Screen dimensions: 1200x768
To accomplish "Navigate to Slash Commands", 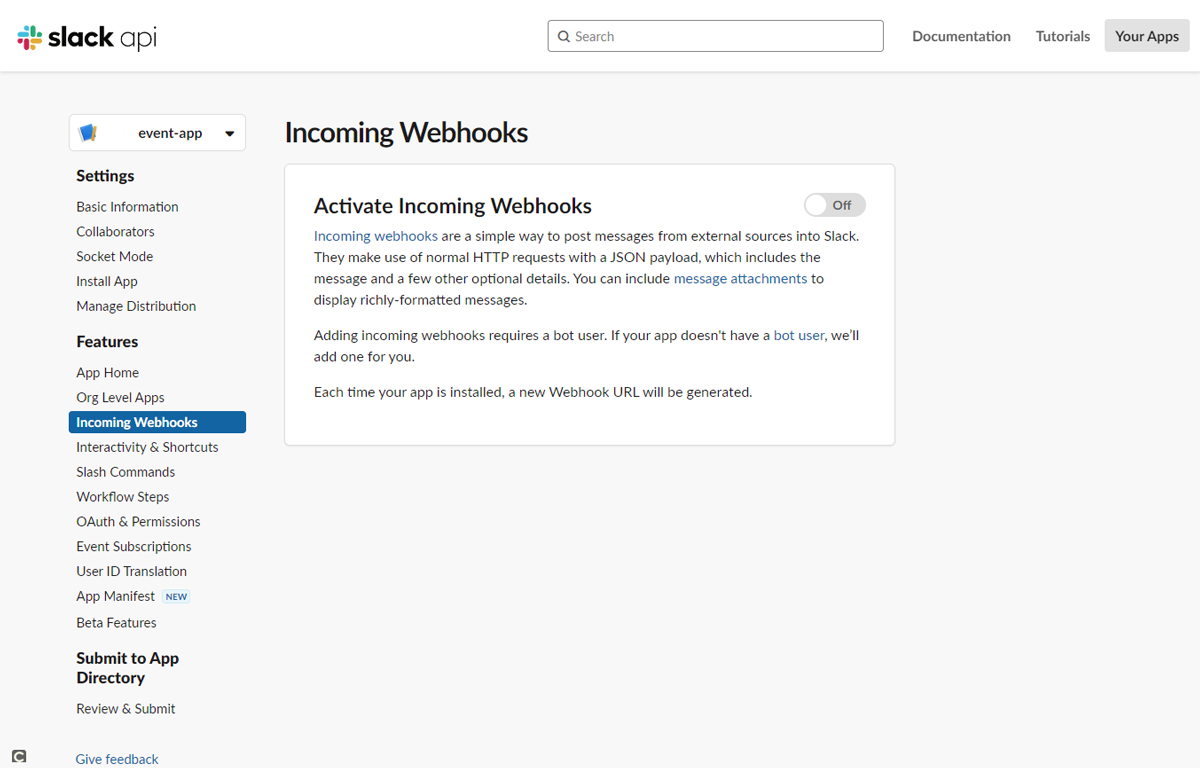I will tap(125, 472).
